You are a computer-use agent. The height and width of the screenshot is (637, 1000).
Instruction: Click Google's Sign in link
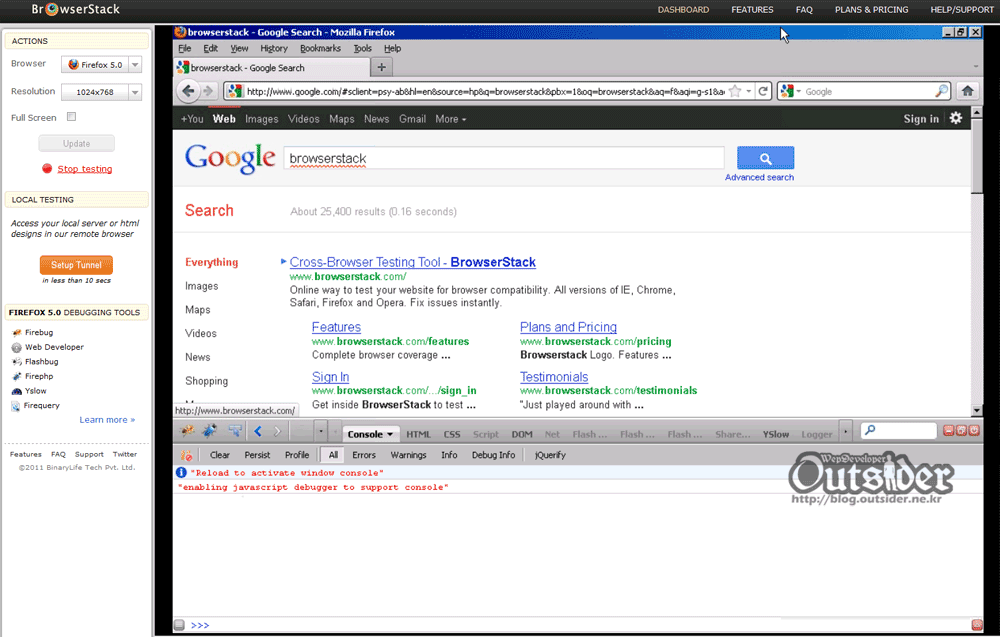point(921,119)
